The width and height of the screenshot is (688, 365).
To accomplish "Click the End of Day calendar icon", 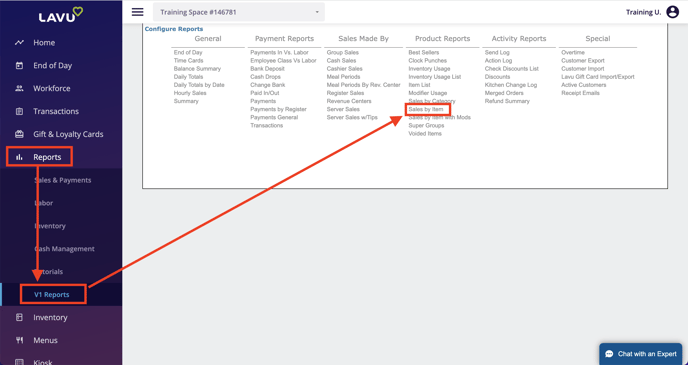I will pos(19,65).
